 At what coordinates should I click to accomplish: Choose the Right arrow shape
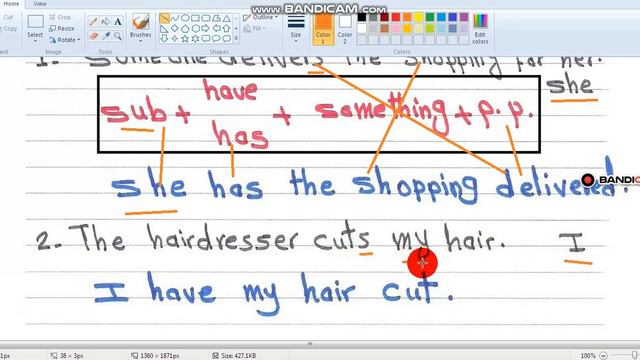tap(205, 29)
